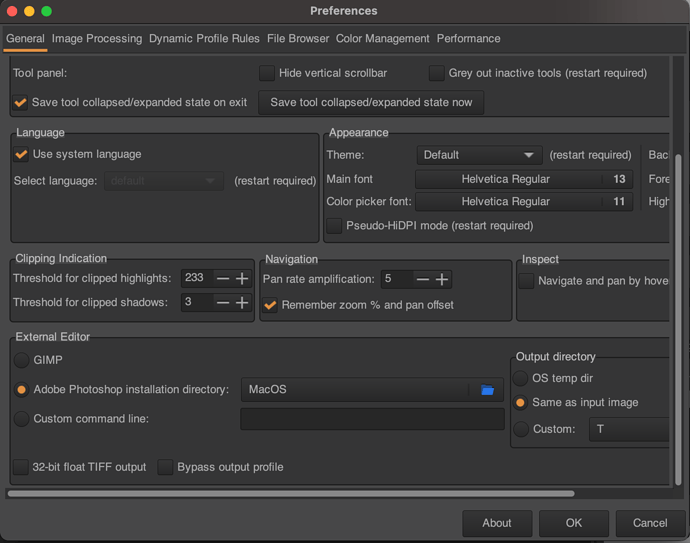Image resolution: width=690 pixels, height=543 pixels.
Task: Cancel the Preferences dialog
Action: pos(650,523)
